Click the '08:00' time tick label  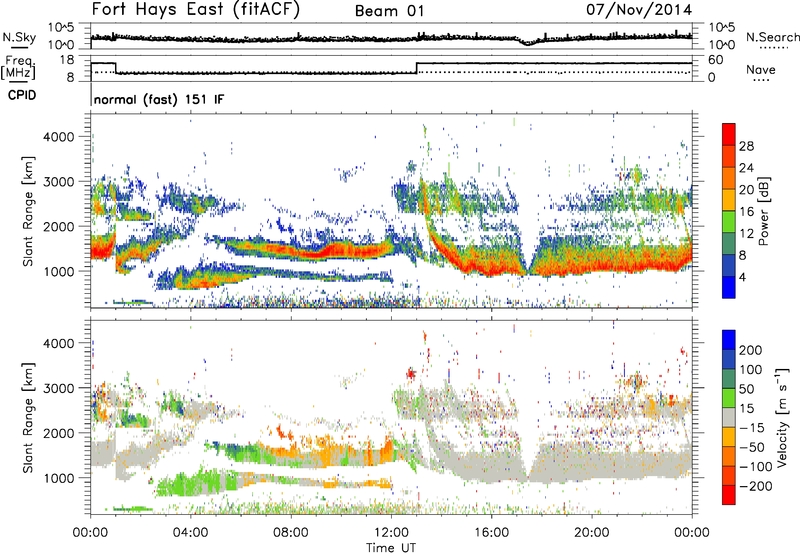(x=291, y=533)
